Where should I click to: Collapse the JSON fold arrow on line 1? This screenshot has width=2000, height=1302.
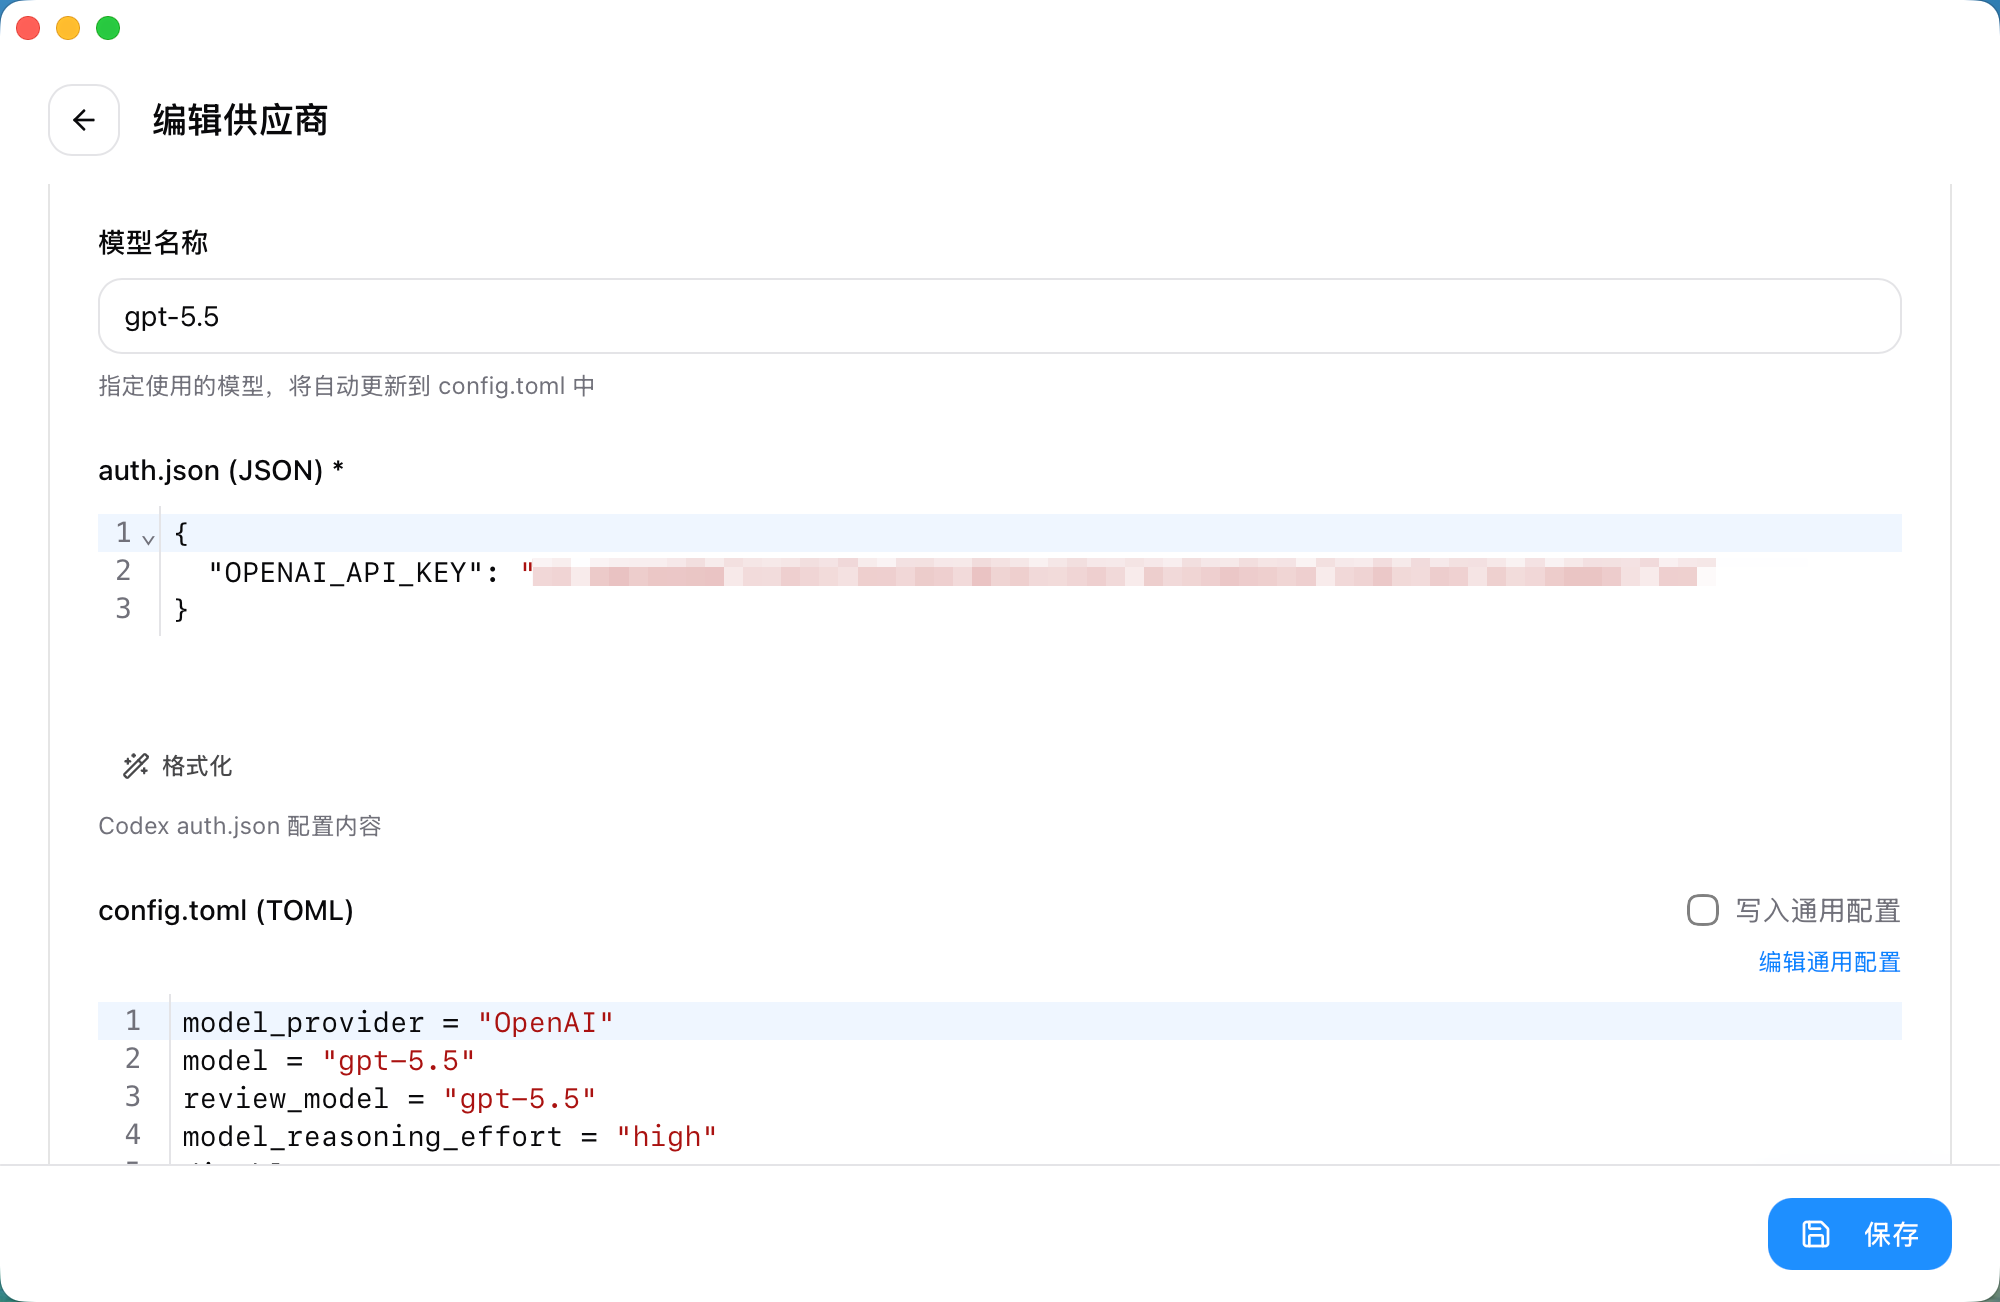click(x=148, y=539)
